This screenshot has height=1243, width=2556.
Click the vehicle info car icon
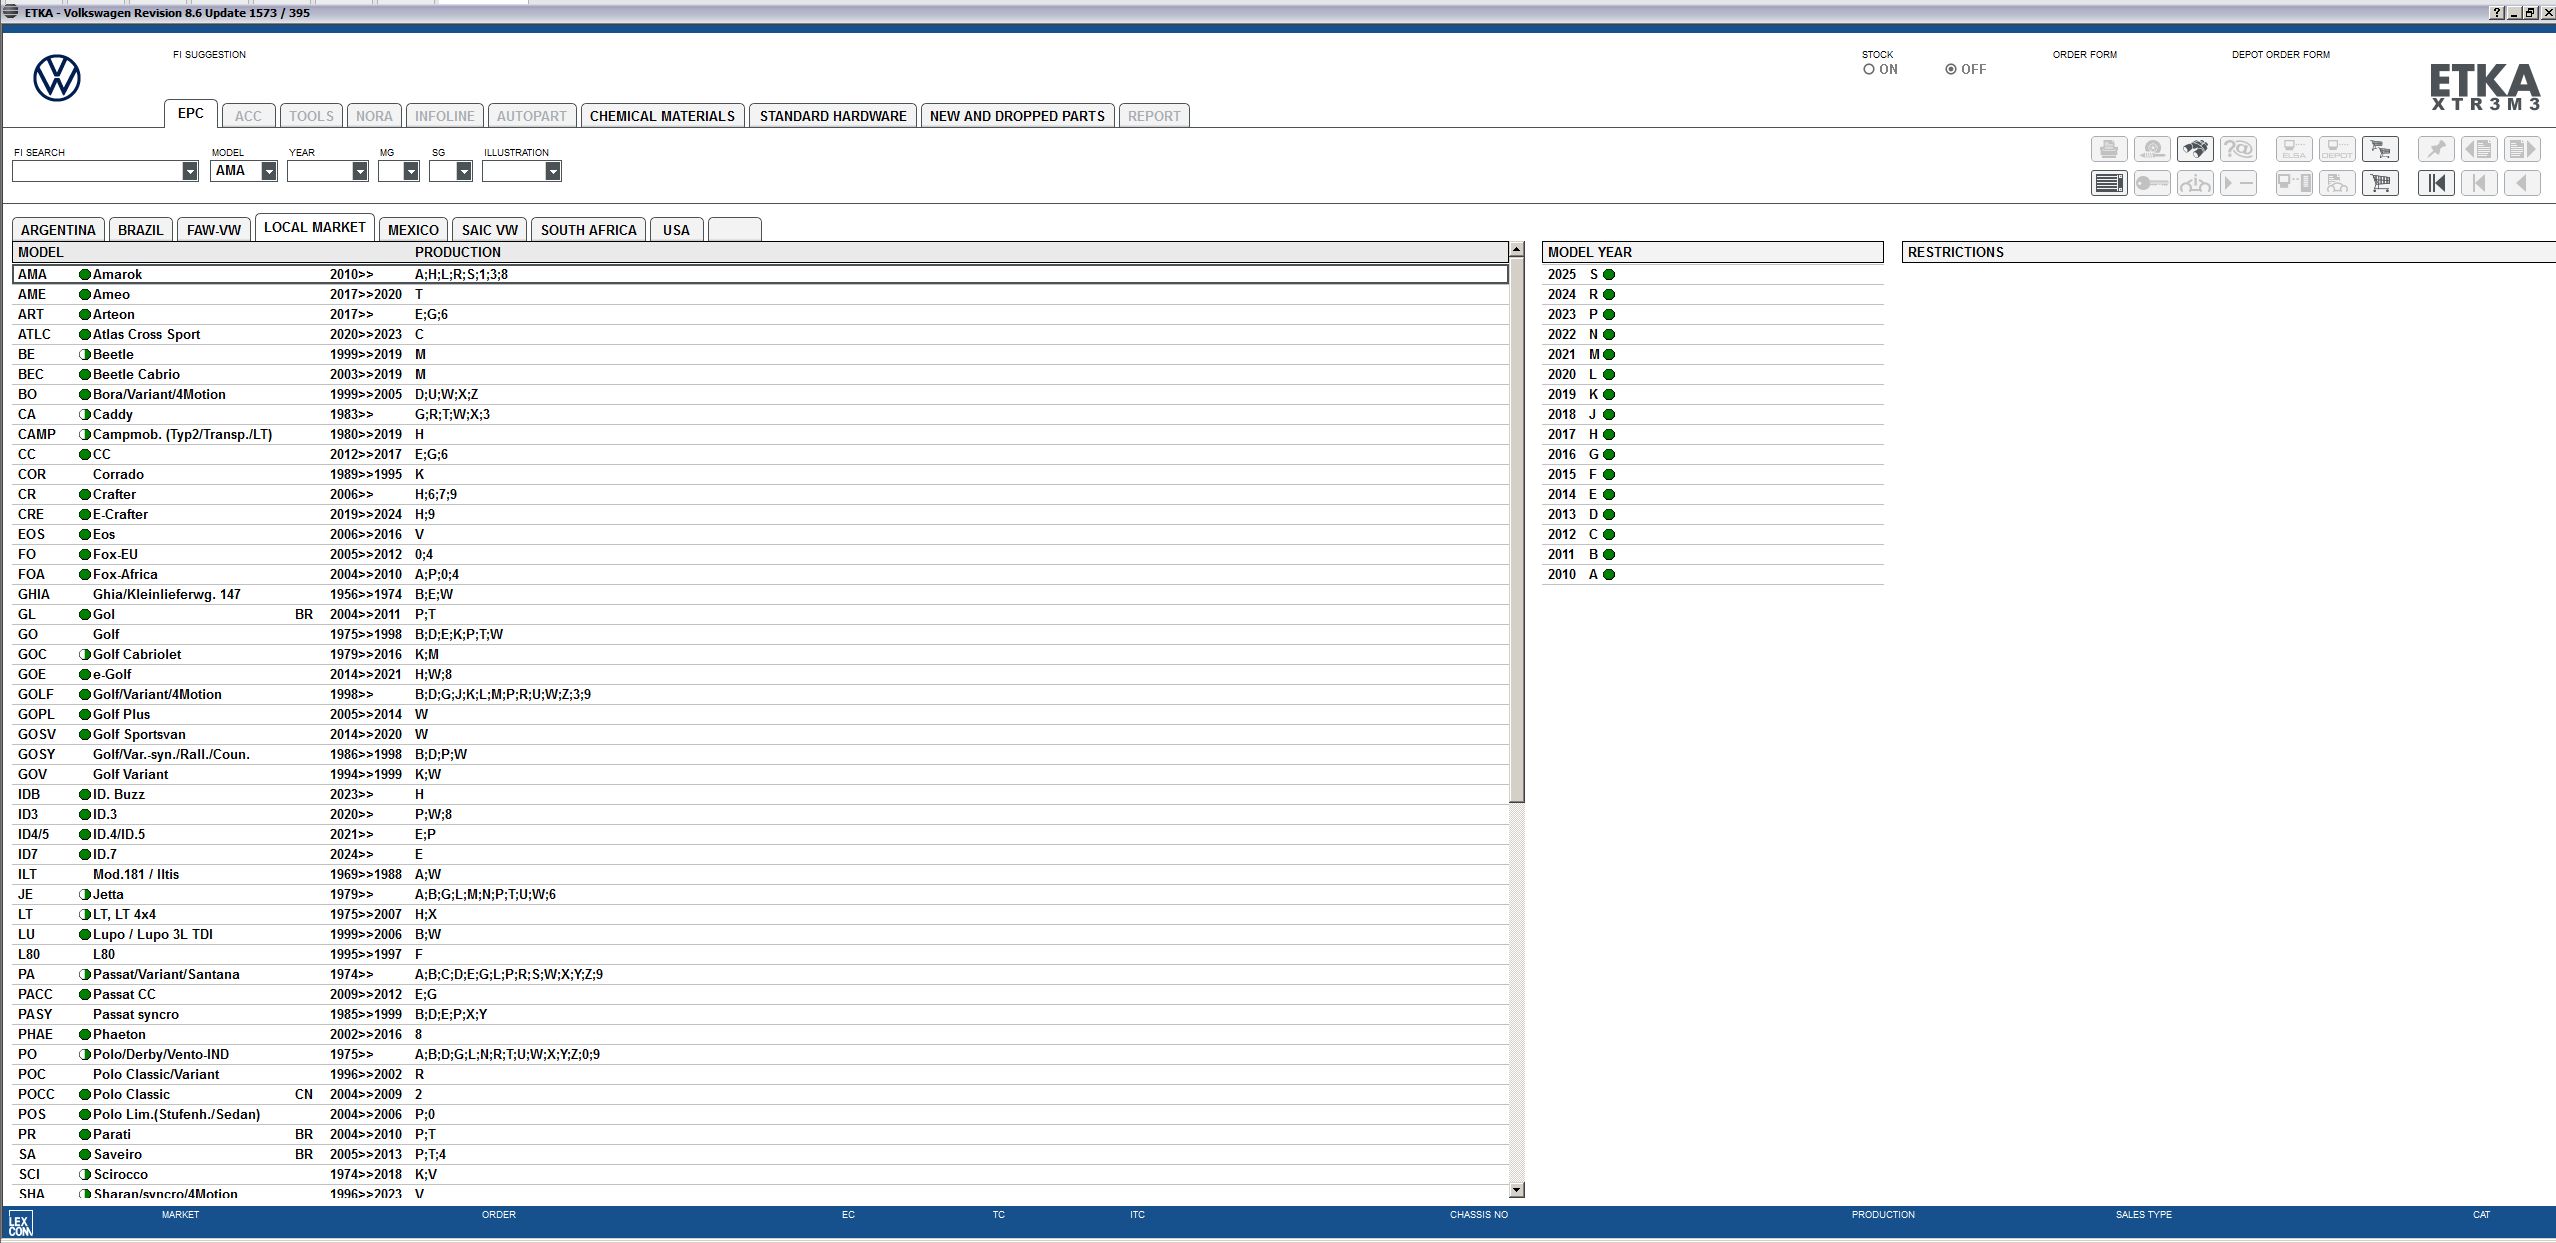click(x=2195, y=183)
